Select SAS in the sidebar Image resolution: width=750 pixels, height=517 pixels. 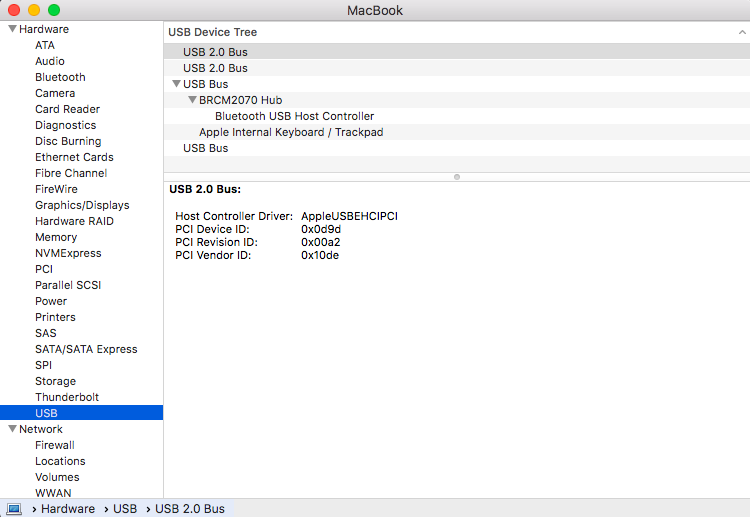click(x=45, y=333)
